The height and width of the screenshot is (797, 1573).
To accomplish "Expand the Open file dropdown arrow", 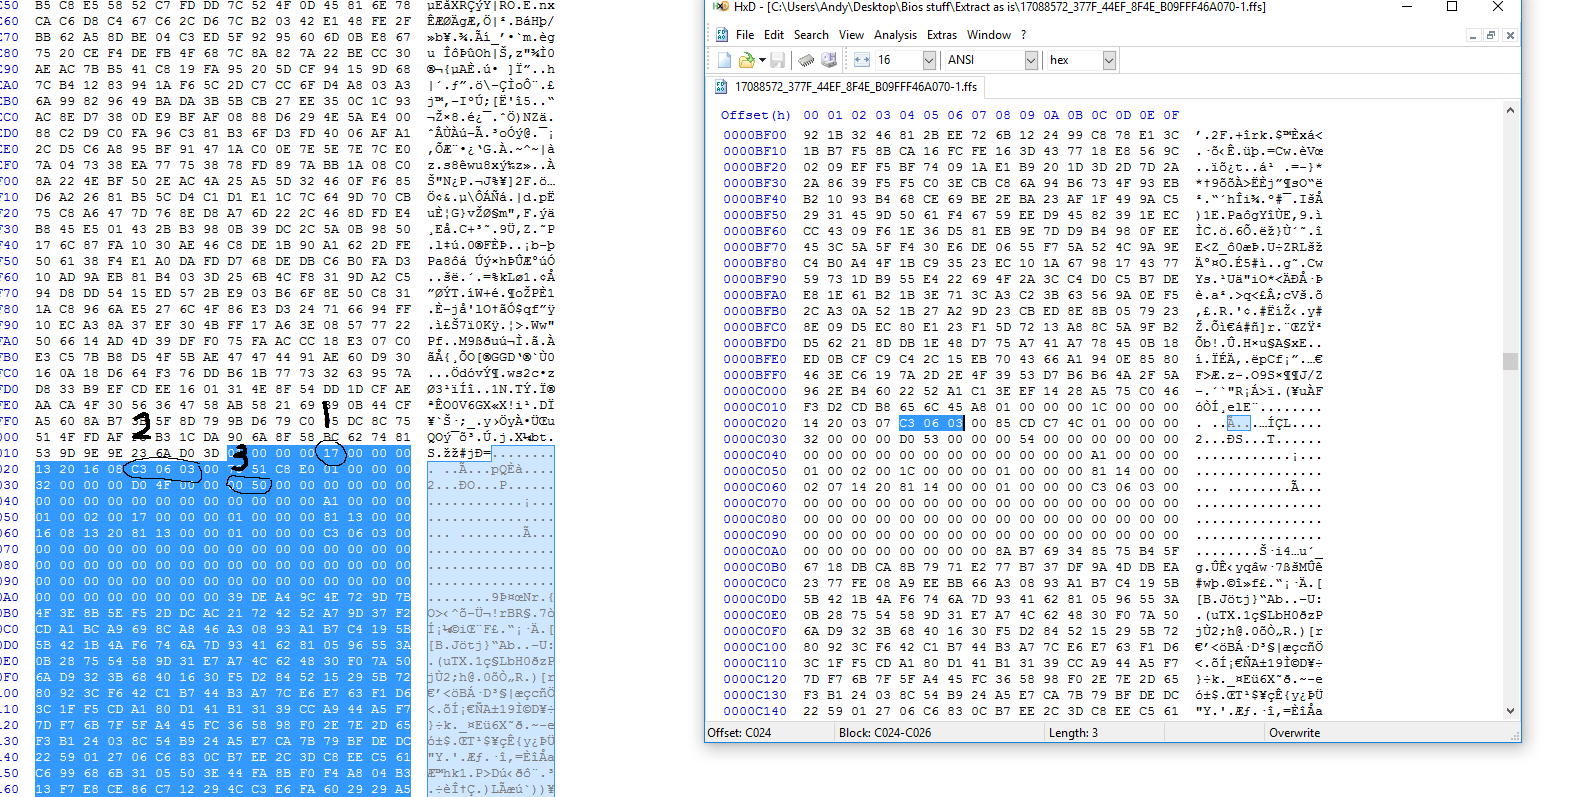I will click(762, 60).
